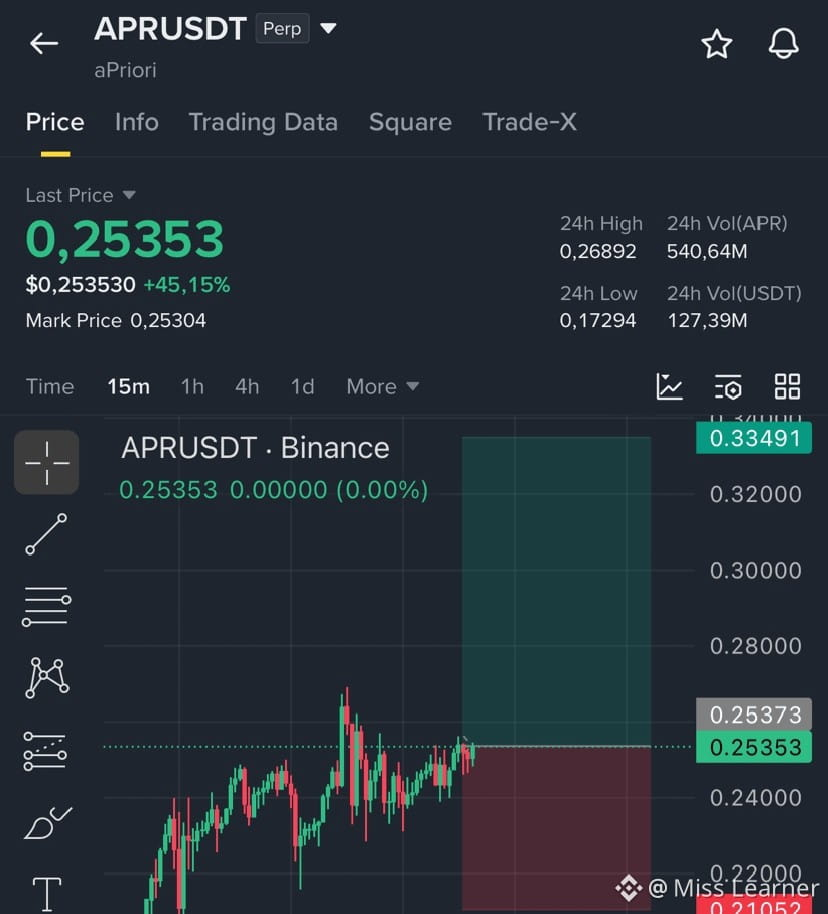
Task: Select the text annotation tool
Action: point(47,894)
